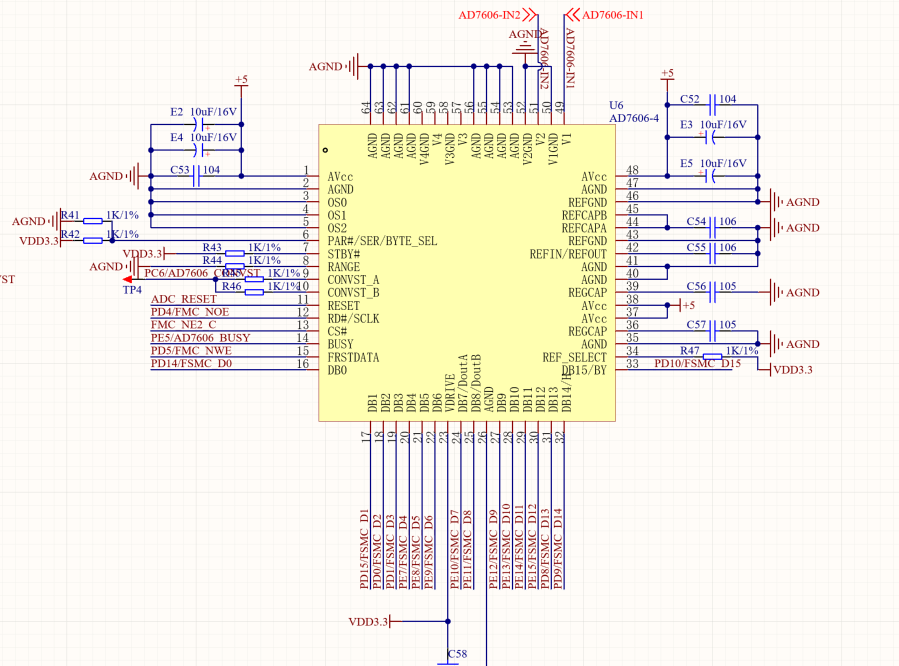Click the TP4 test point label

coord(132,289)
